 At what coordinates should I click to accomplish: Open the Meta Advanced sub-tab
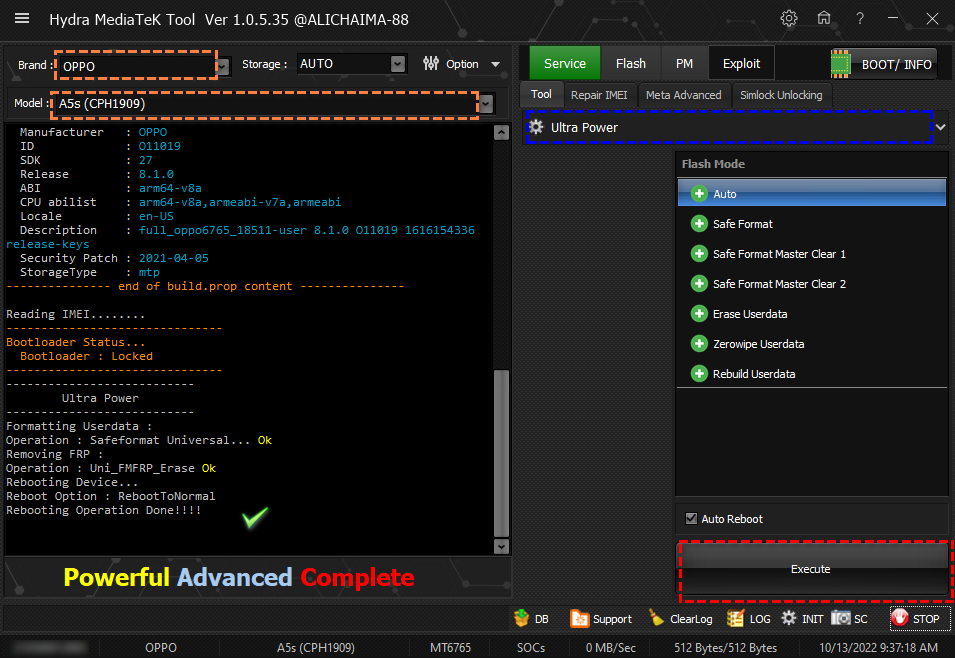pos(683,95)
